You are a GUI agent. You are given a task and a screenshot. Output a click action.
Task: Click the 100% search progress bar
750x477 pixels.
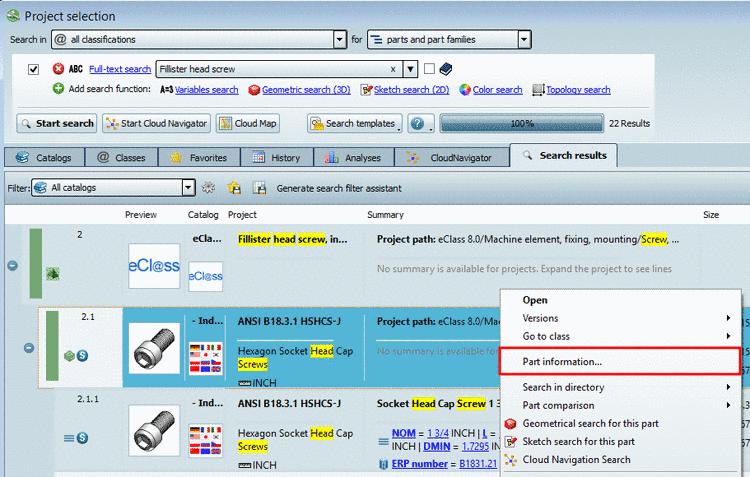[522, 123]
